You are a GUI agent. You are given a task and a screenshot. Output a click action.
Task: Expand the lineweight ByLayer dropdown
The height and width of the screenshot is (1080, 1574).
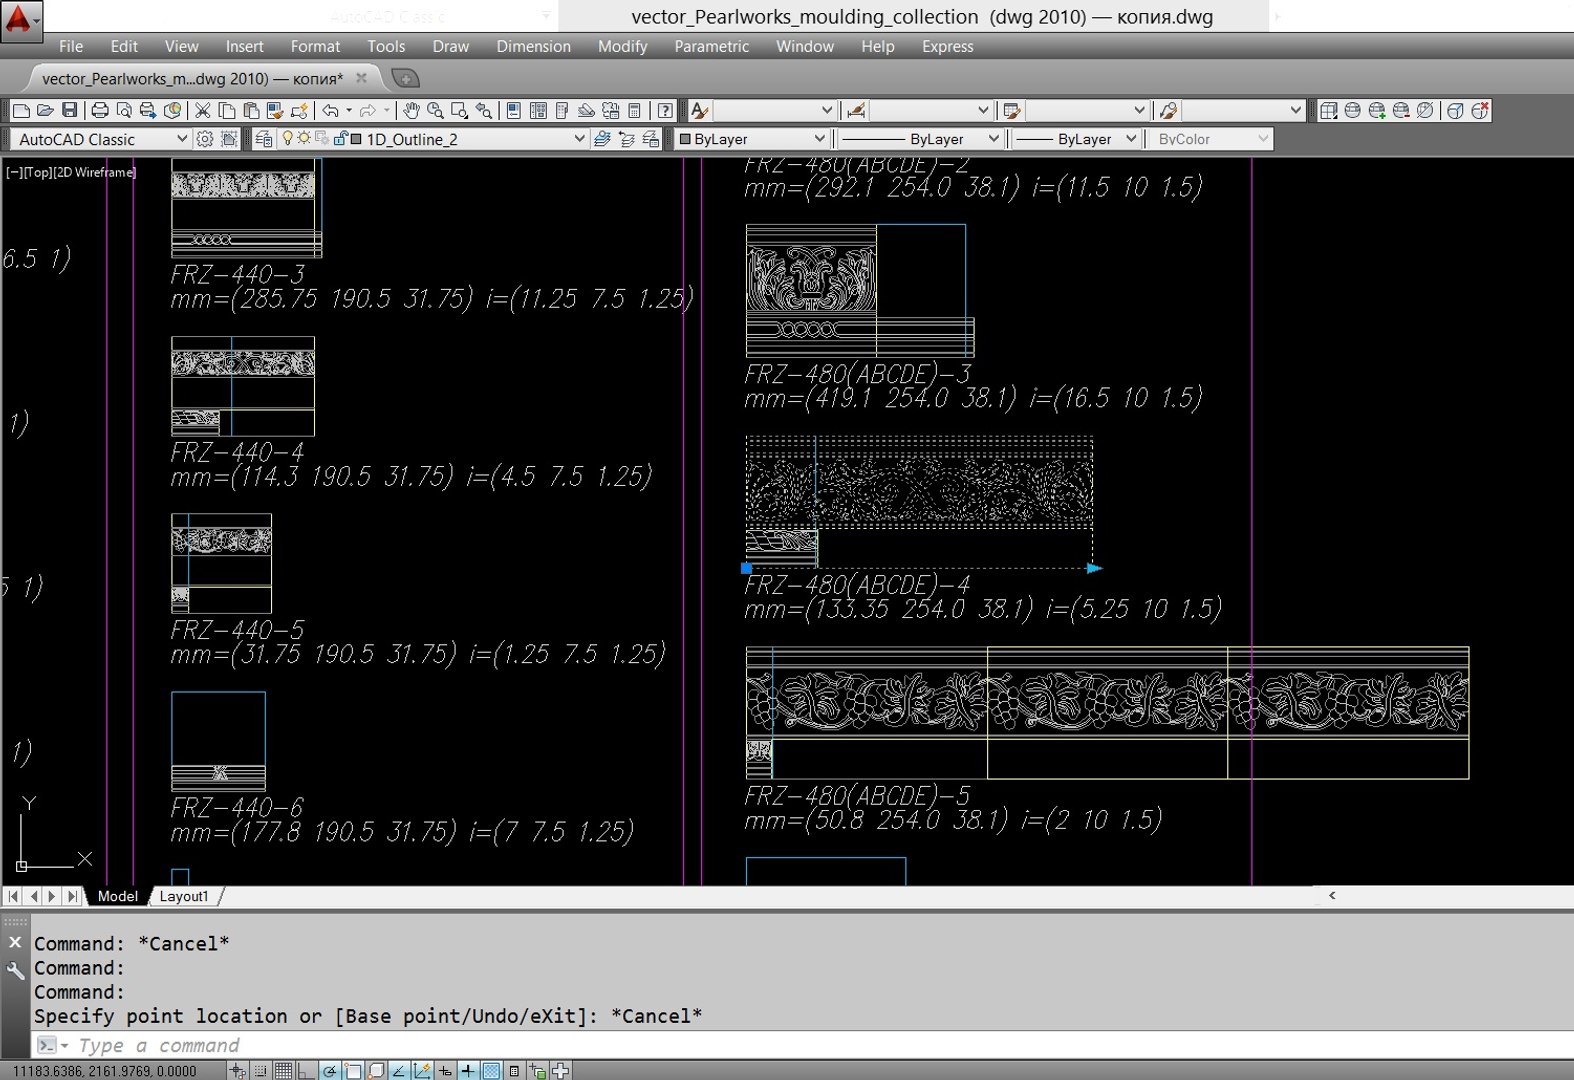click(x=1131, y=139)
